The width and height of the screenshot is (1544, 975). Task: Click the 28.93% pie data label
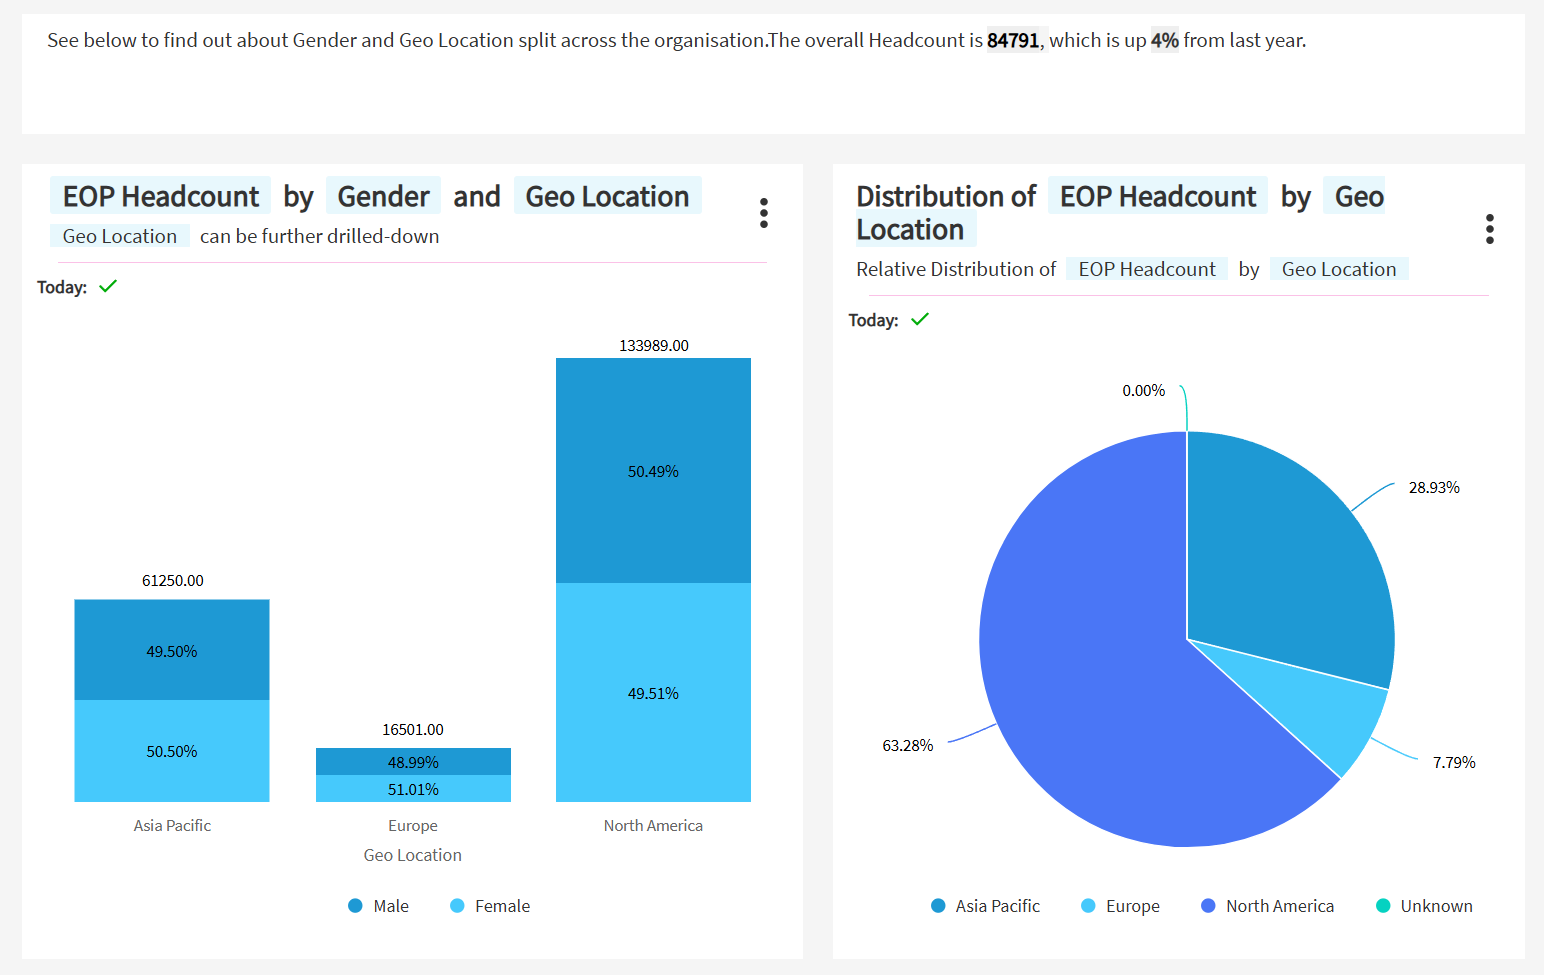click(1434, 487)
